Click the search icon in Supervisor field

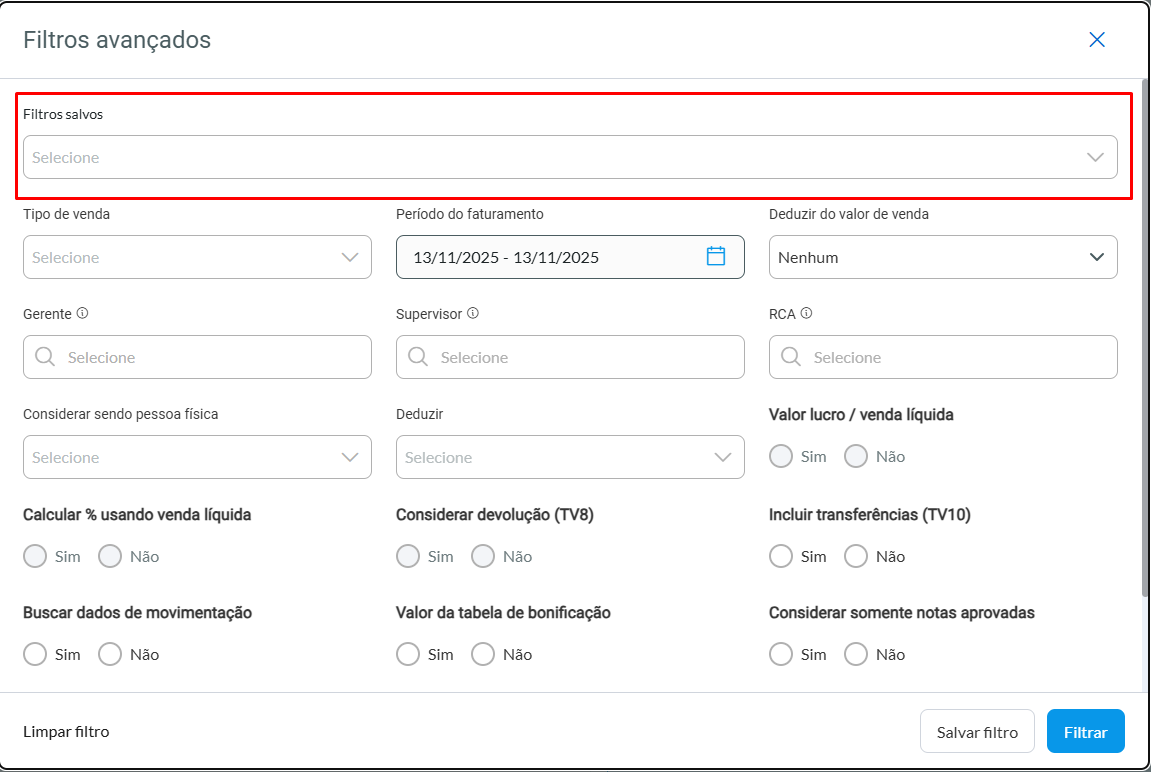pos(418,357)
